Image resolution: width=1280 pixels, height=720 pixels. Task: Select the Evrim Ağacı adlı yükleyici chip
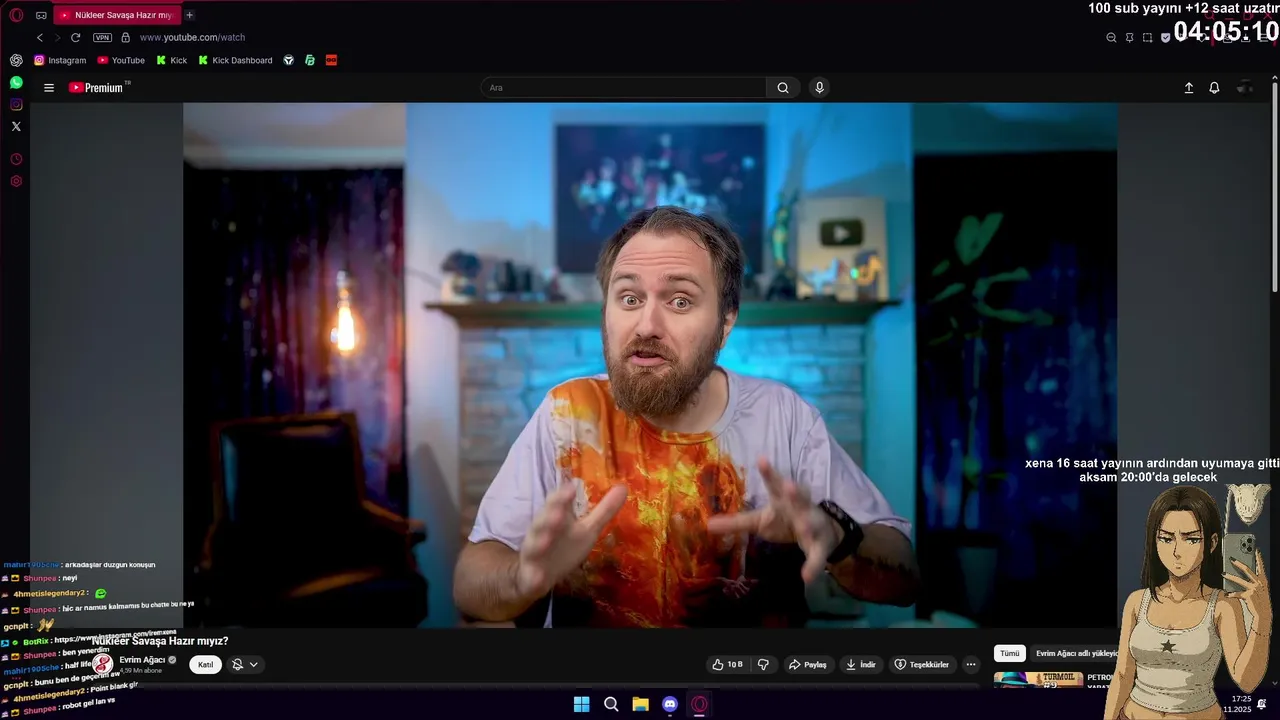pos(1076,653)
